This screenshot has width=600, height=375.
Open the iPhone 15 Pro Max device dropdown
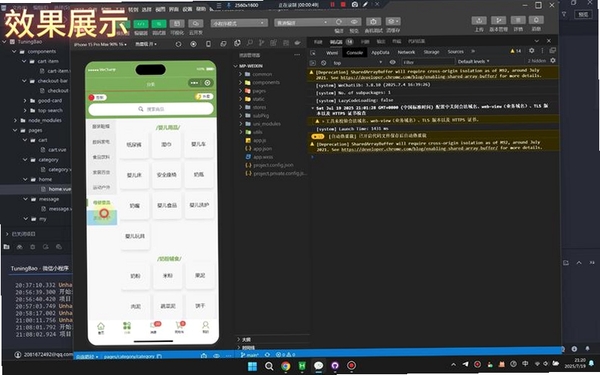pos(100,44)
